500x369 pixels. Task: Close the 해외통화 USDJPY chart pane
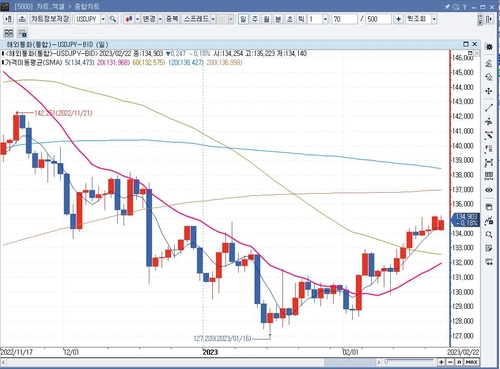tap(475, 44)
